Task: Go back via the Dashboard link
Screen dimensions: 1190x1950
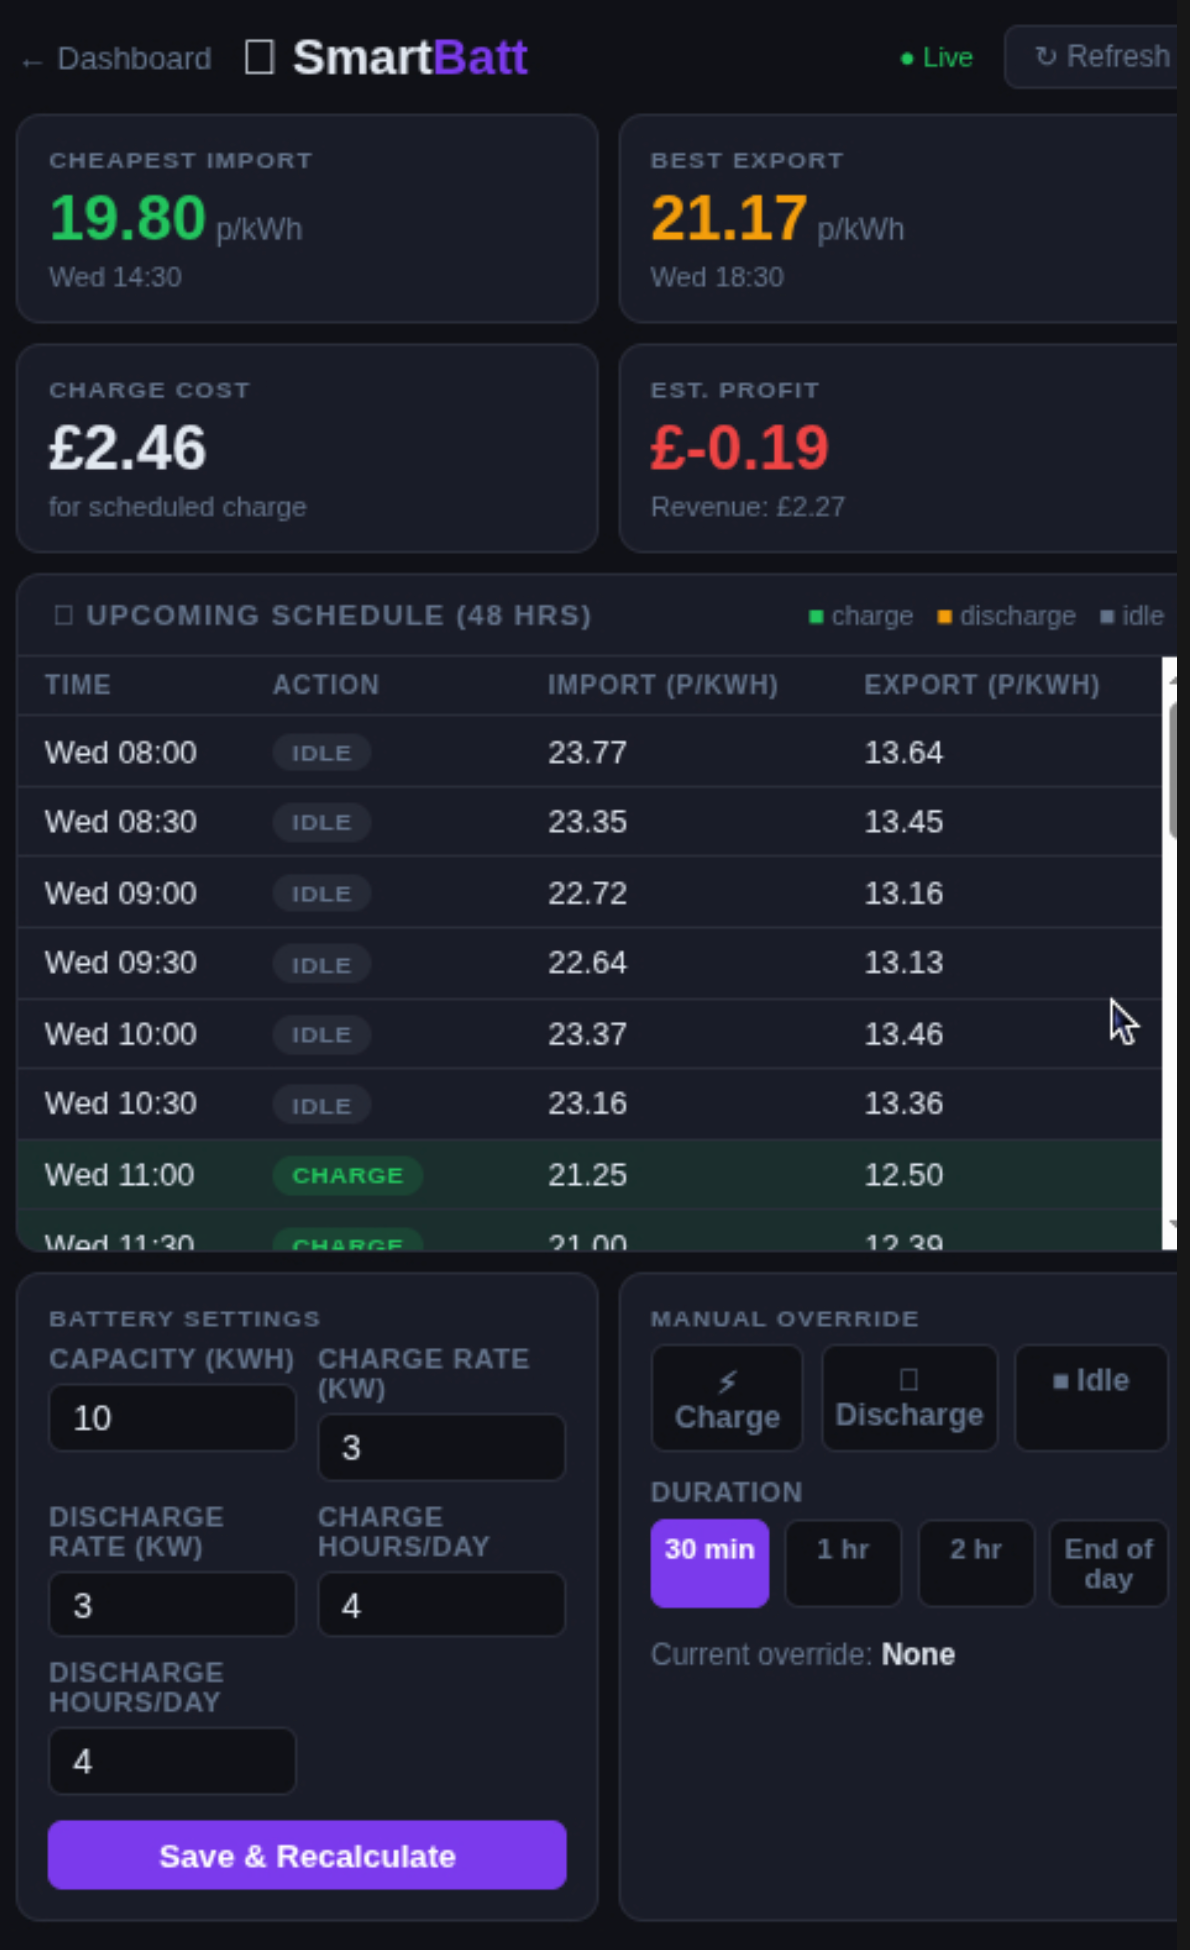Action: pyautogui.click(x=117, y=59)
